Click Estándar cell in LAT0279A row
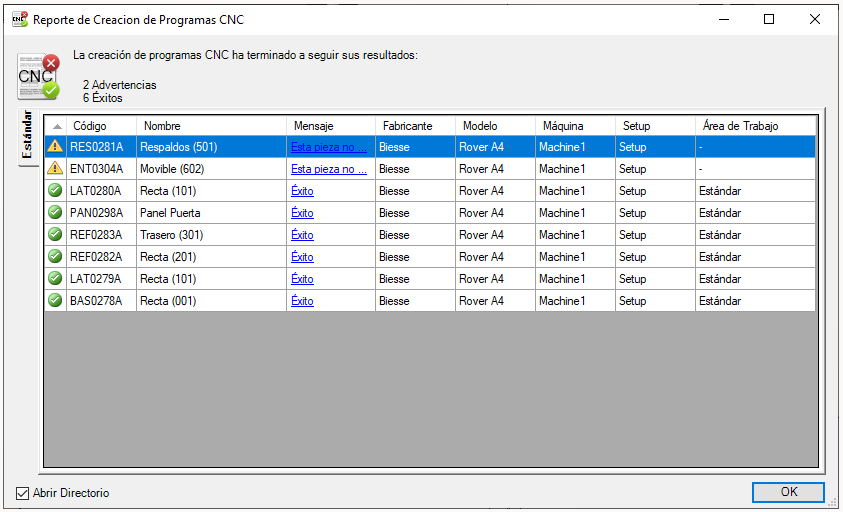The image size is (843, 512). point(755,279)
